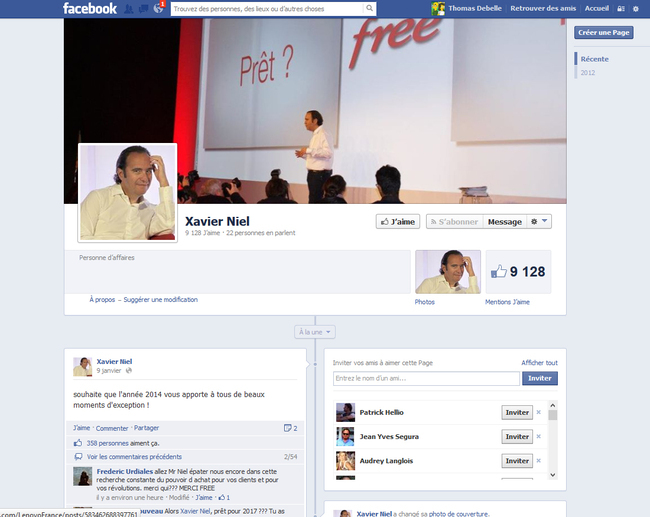Open friend requests icon in top bar

[129, 9]
